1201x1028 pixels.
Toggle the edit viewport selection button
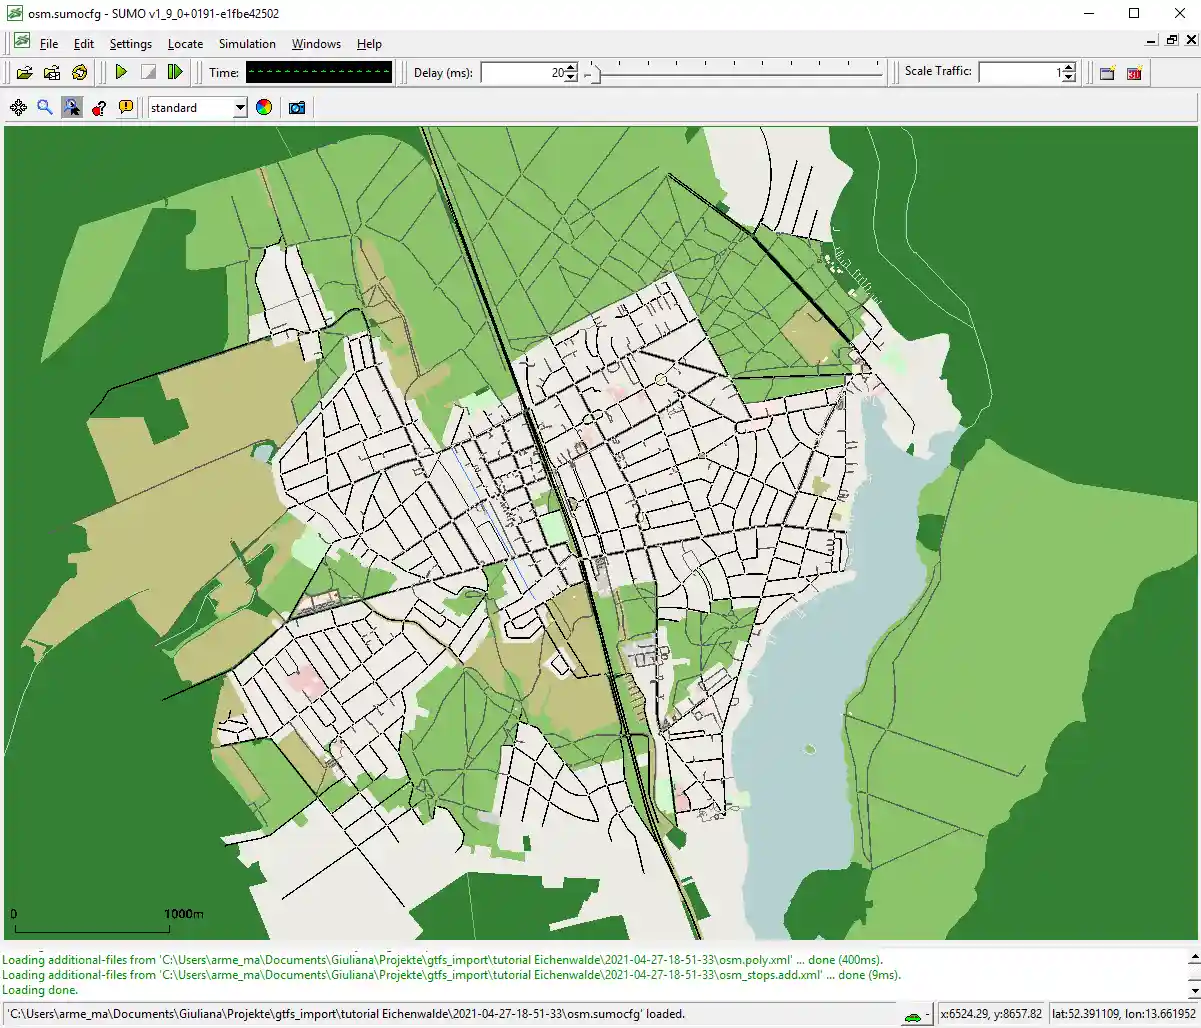click(72, 108)
